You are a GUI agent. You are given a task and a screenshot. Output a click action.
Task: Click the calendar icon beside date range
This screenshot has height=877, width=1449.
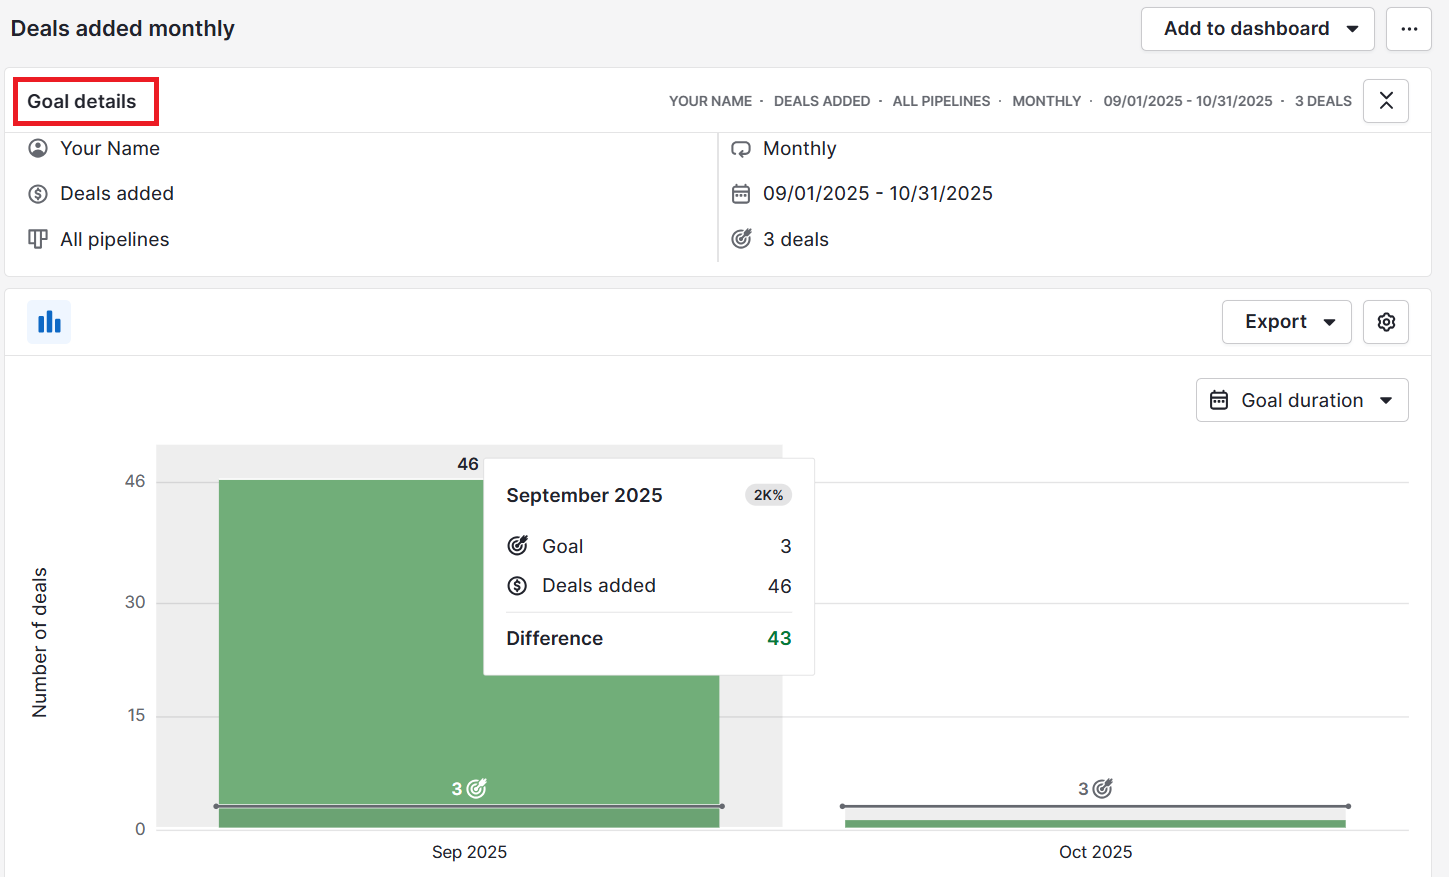741,194
